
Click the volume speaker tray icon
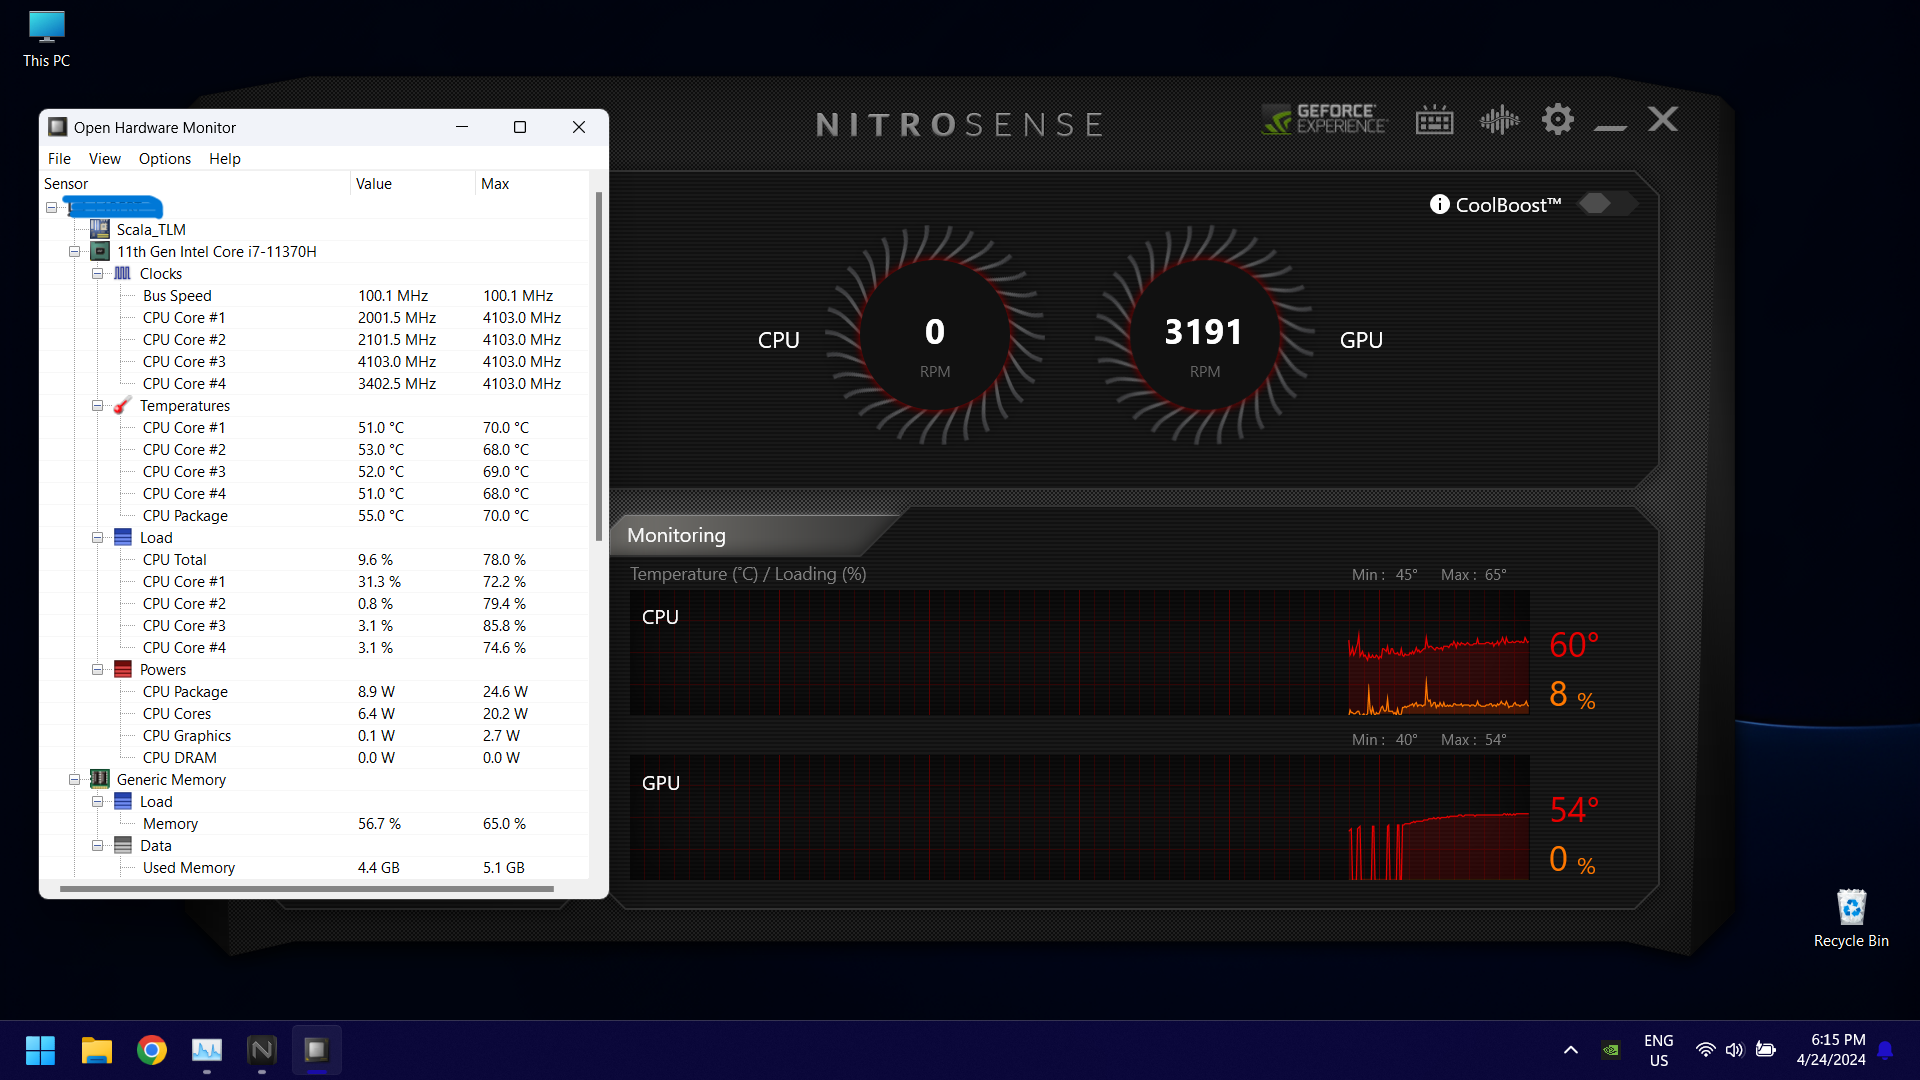1735,1050
